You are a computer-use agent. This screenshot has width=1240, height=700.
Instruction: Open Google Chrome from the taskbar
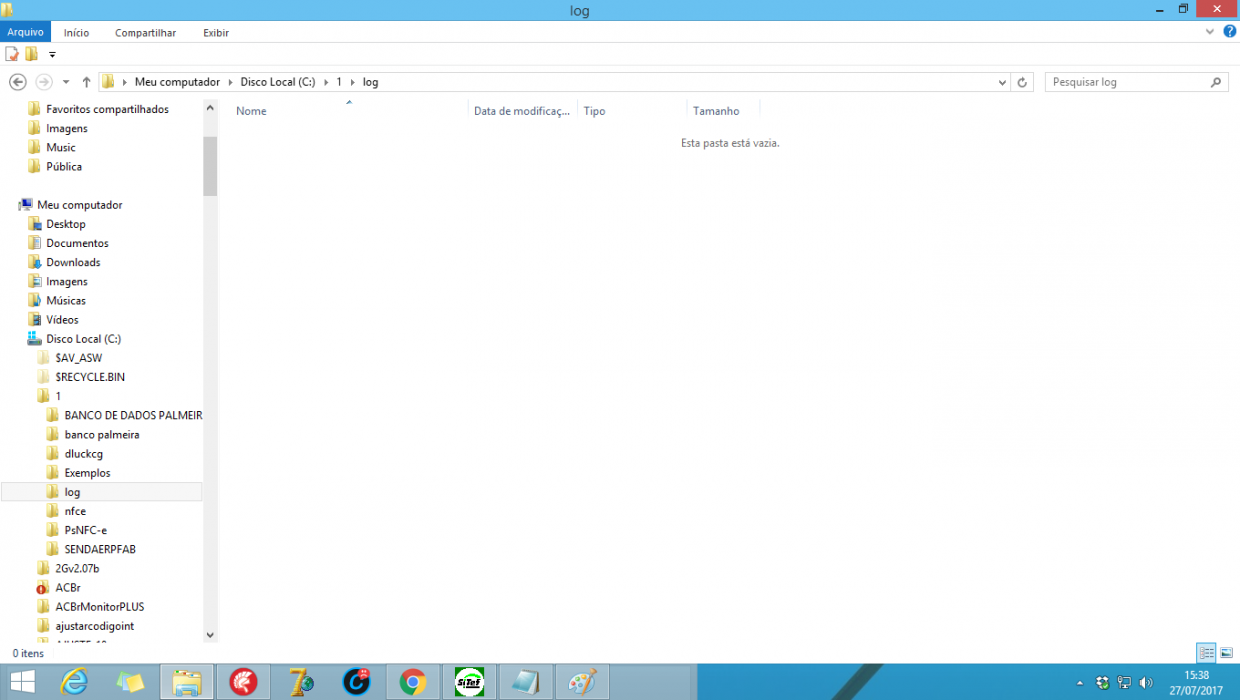(x=412, y=682)
